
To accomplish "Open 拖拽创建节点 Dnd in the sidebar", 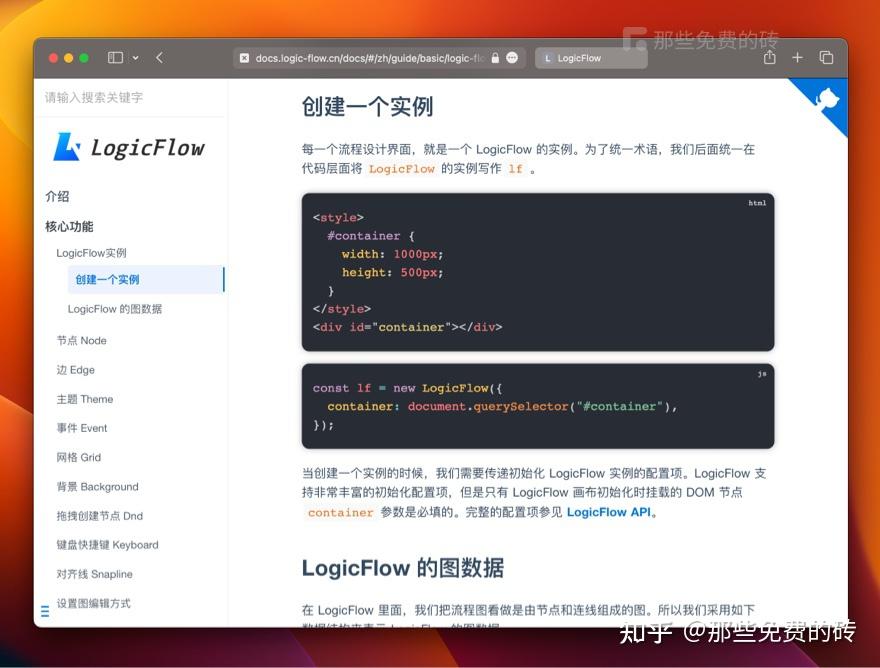I will point(99,516).
